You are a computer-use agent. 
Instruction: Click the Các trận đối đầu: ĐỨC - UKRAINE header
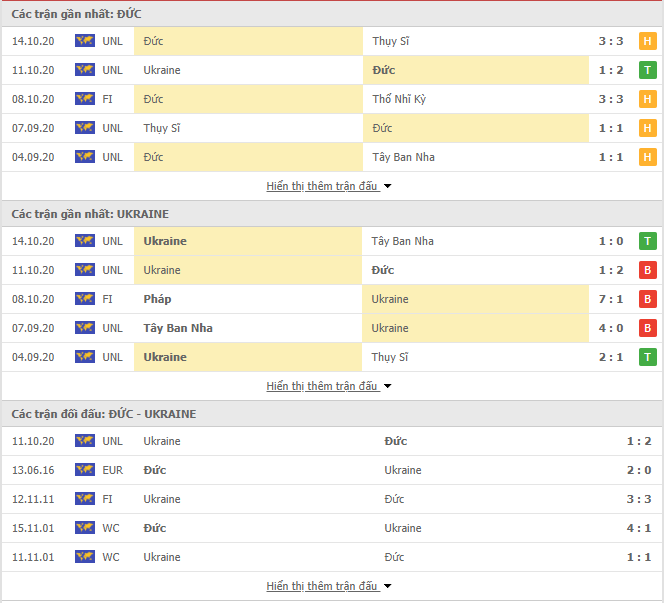[x=104, y=414]
